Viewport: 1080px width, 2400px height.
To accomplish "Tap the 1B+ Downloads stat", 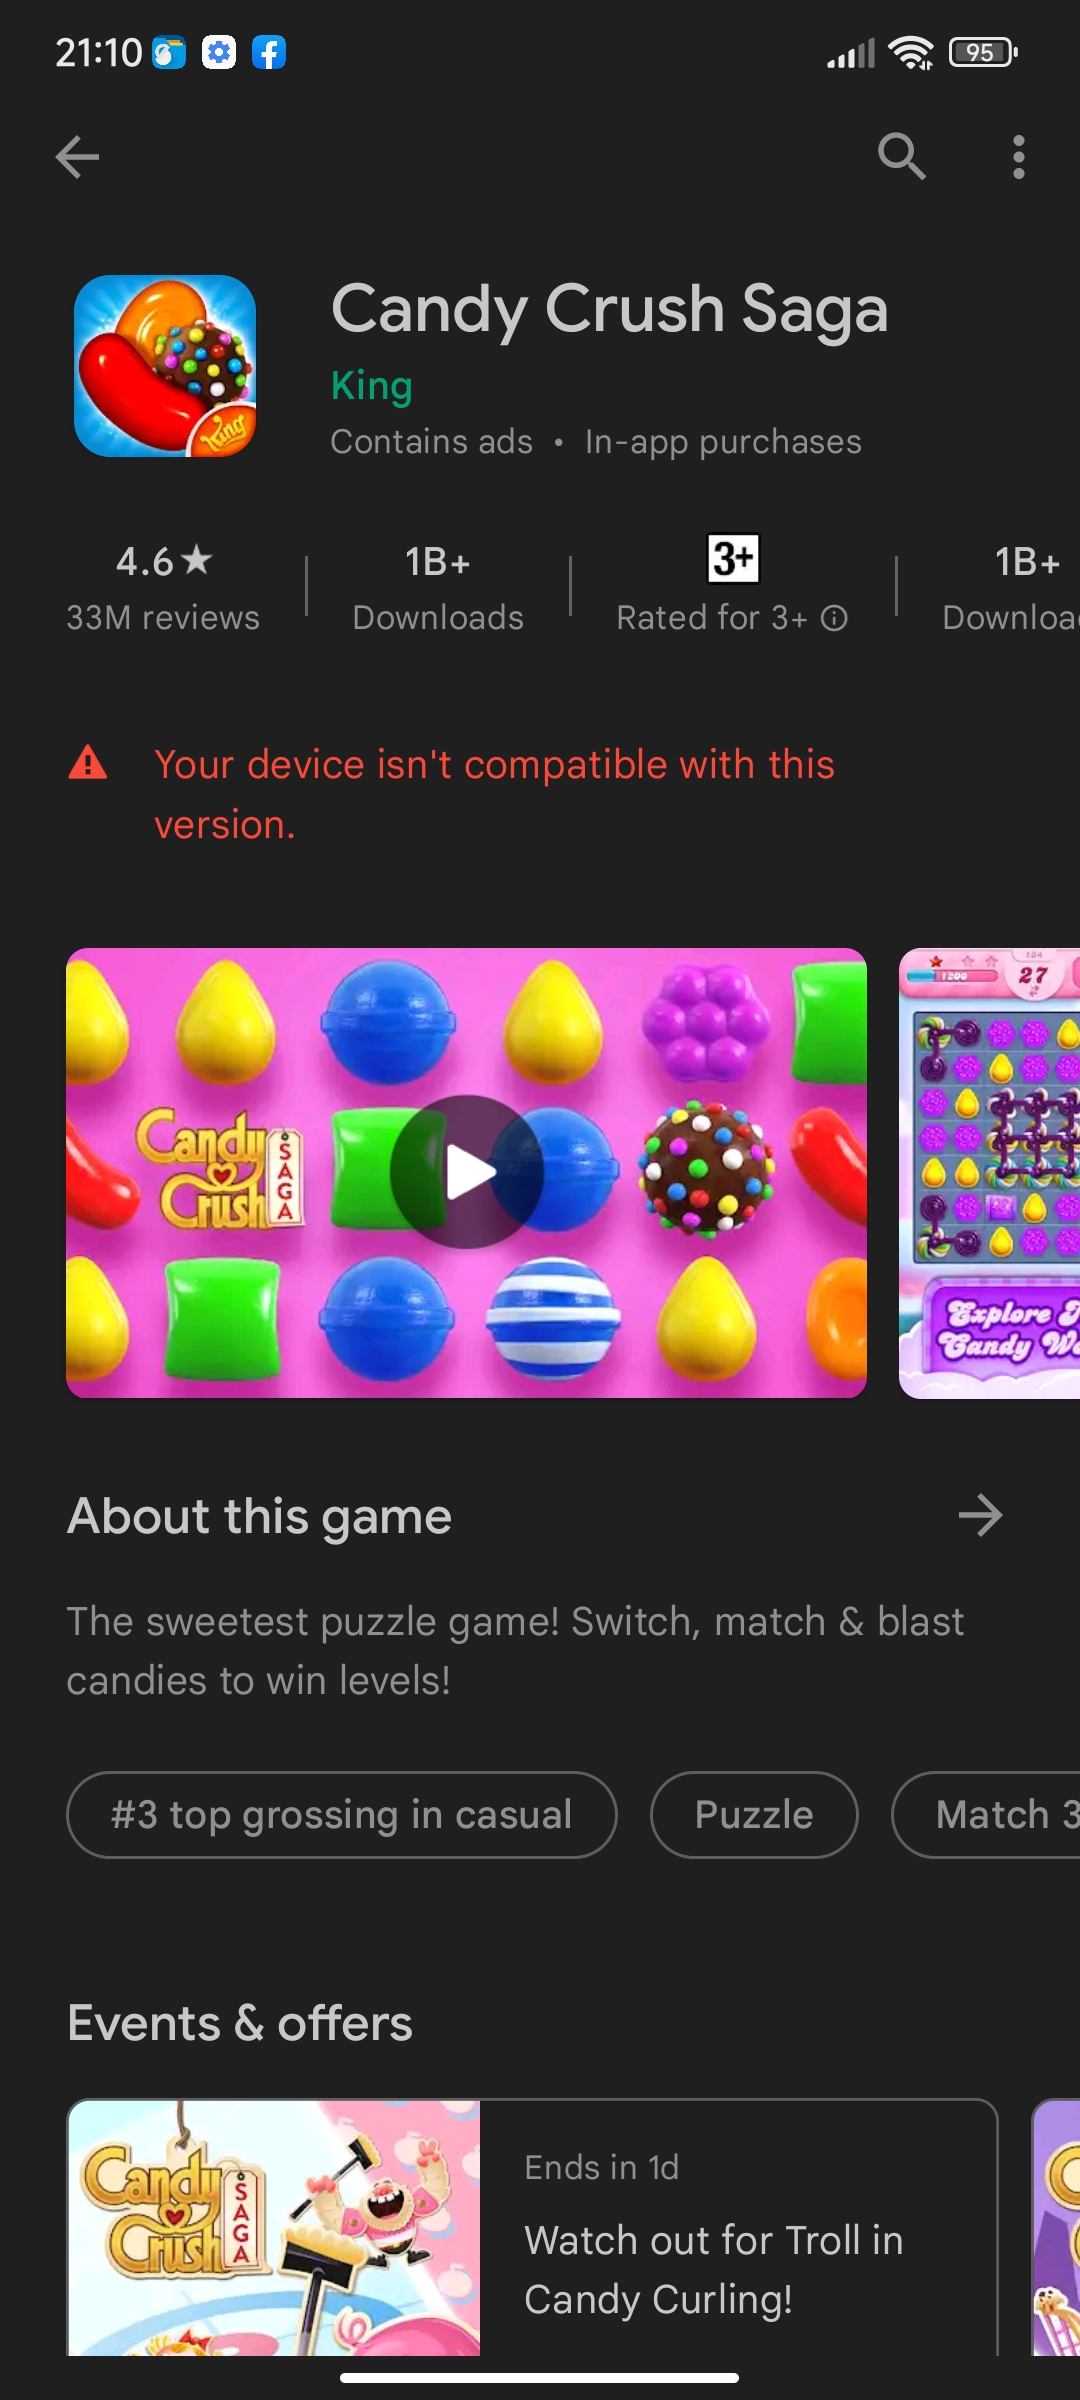I will 438,588.
